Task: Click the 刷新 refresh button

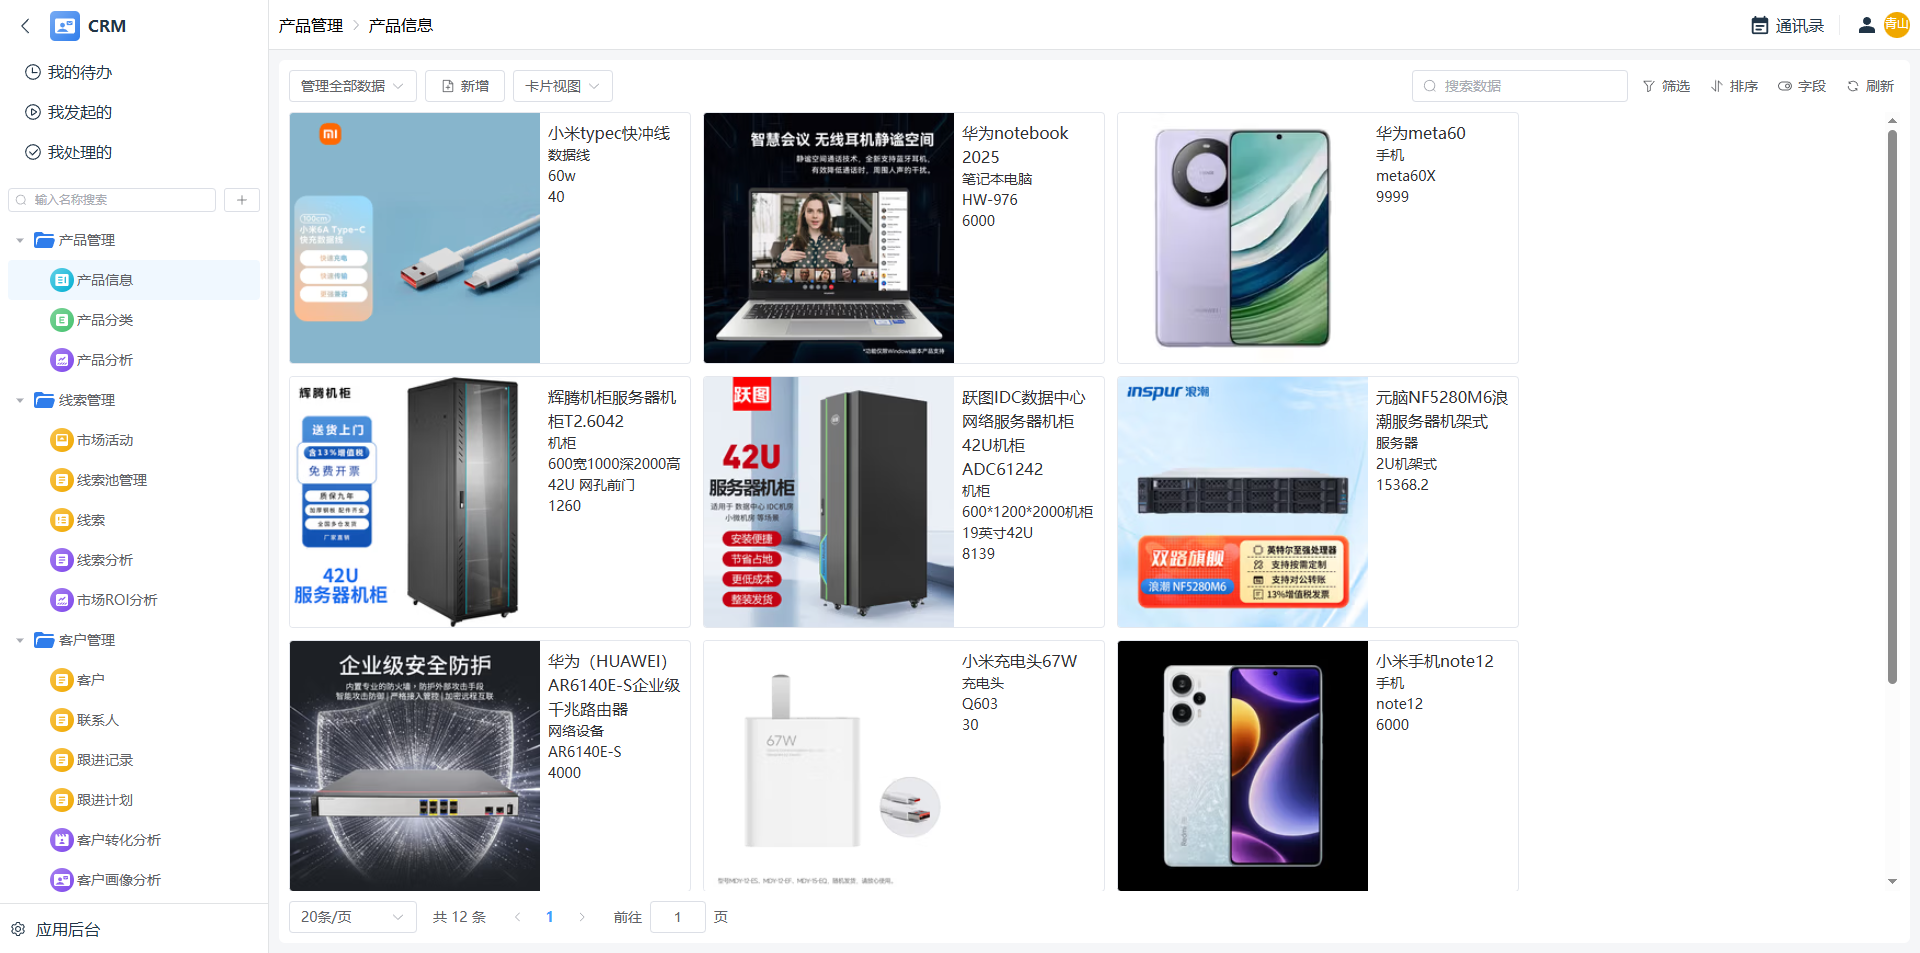Action: [1870, 86]
